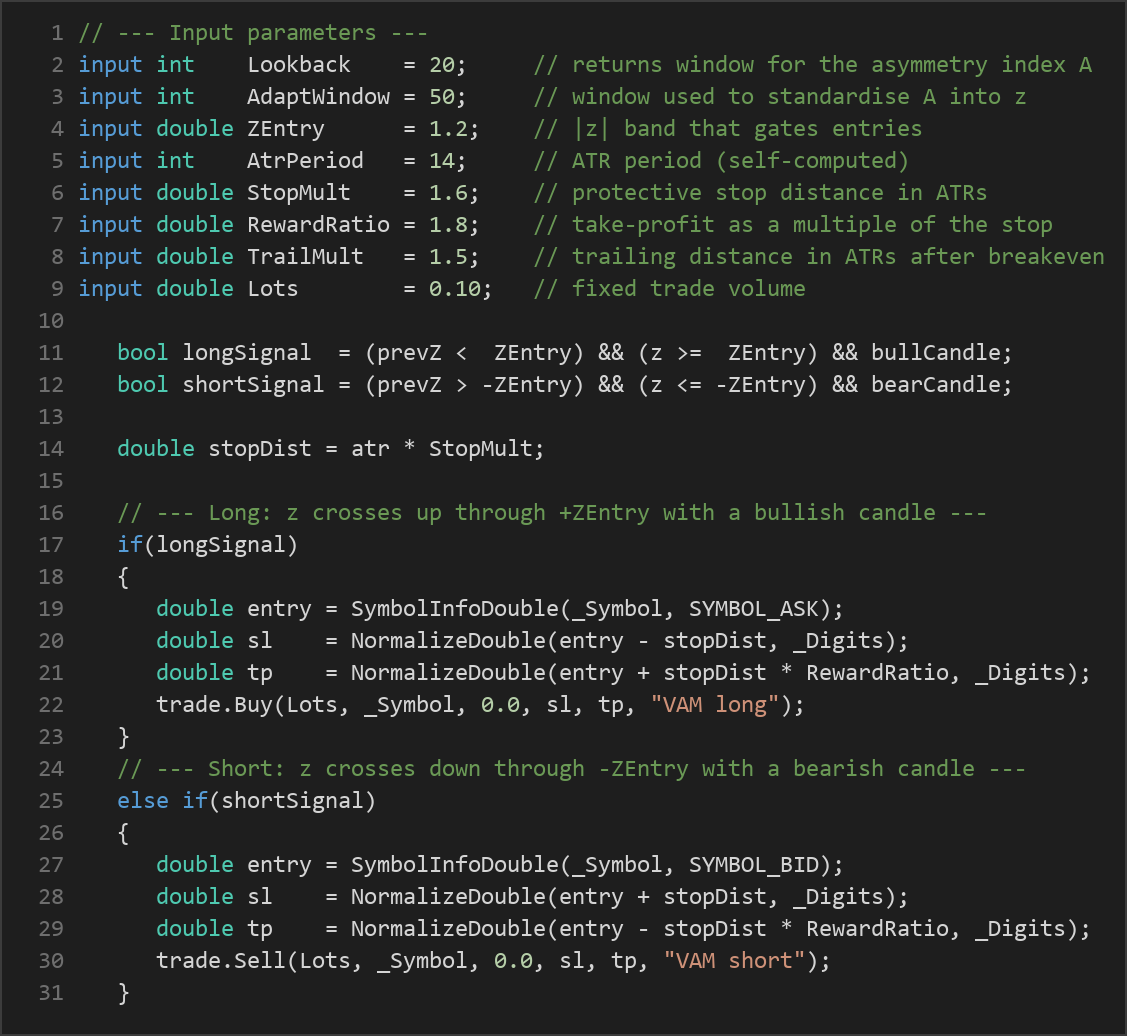Click bullCandle at end of line 11
Screen dimensions: 1127x1036
pos(936,352)
